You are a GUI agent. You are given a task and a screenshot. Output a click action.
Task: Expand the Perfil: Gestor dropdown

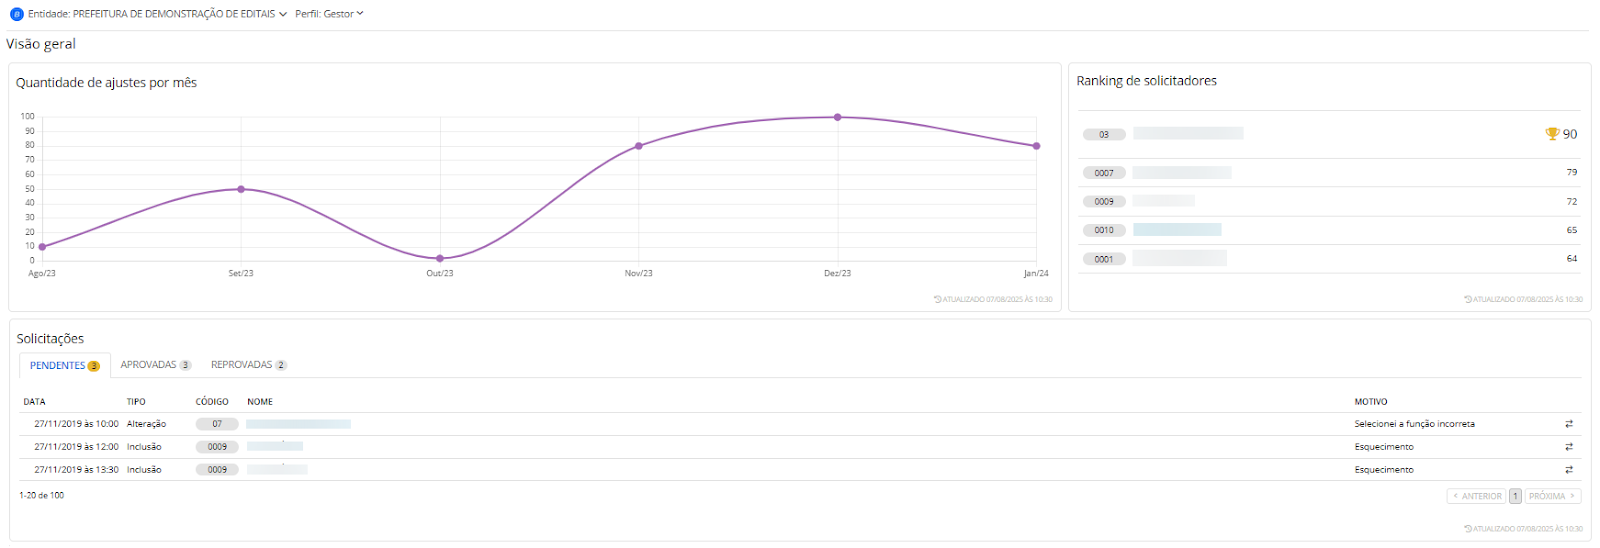[330, 14]
